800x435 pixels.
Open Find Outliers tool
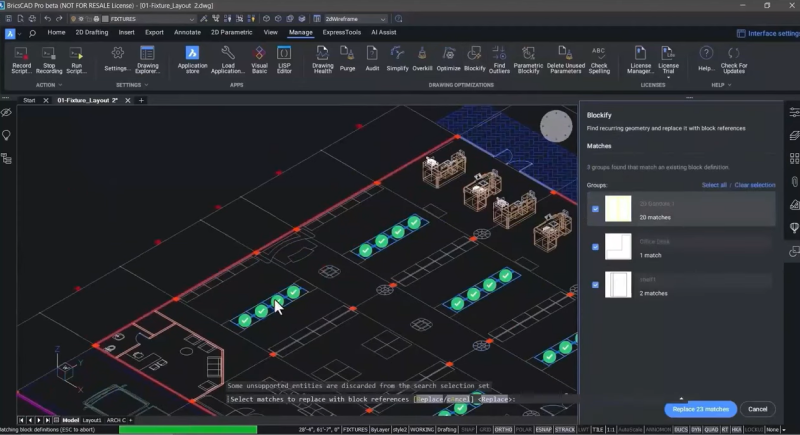coord(500,54)
